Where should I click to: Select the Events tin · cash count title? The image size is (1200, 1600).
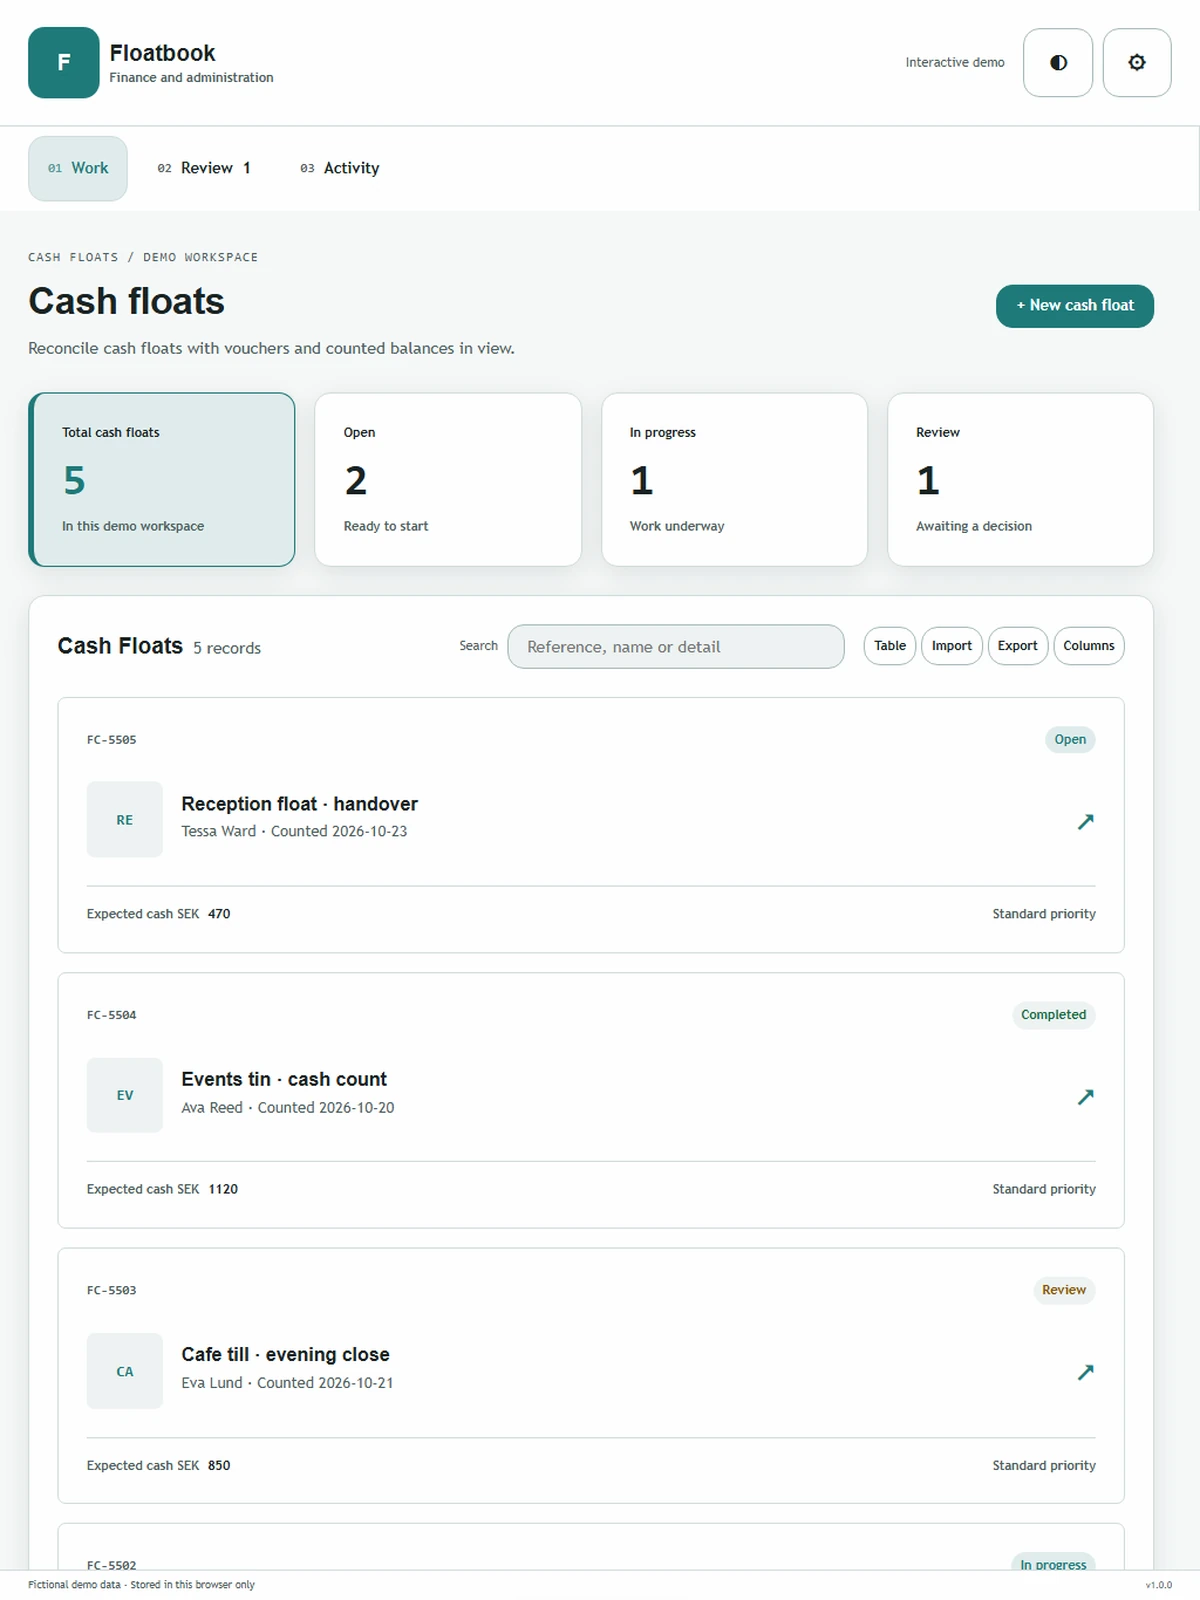pos(284,1079)
